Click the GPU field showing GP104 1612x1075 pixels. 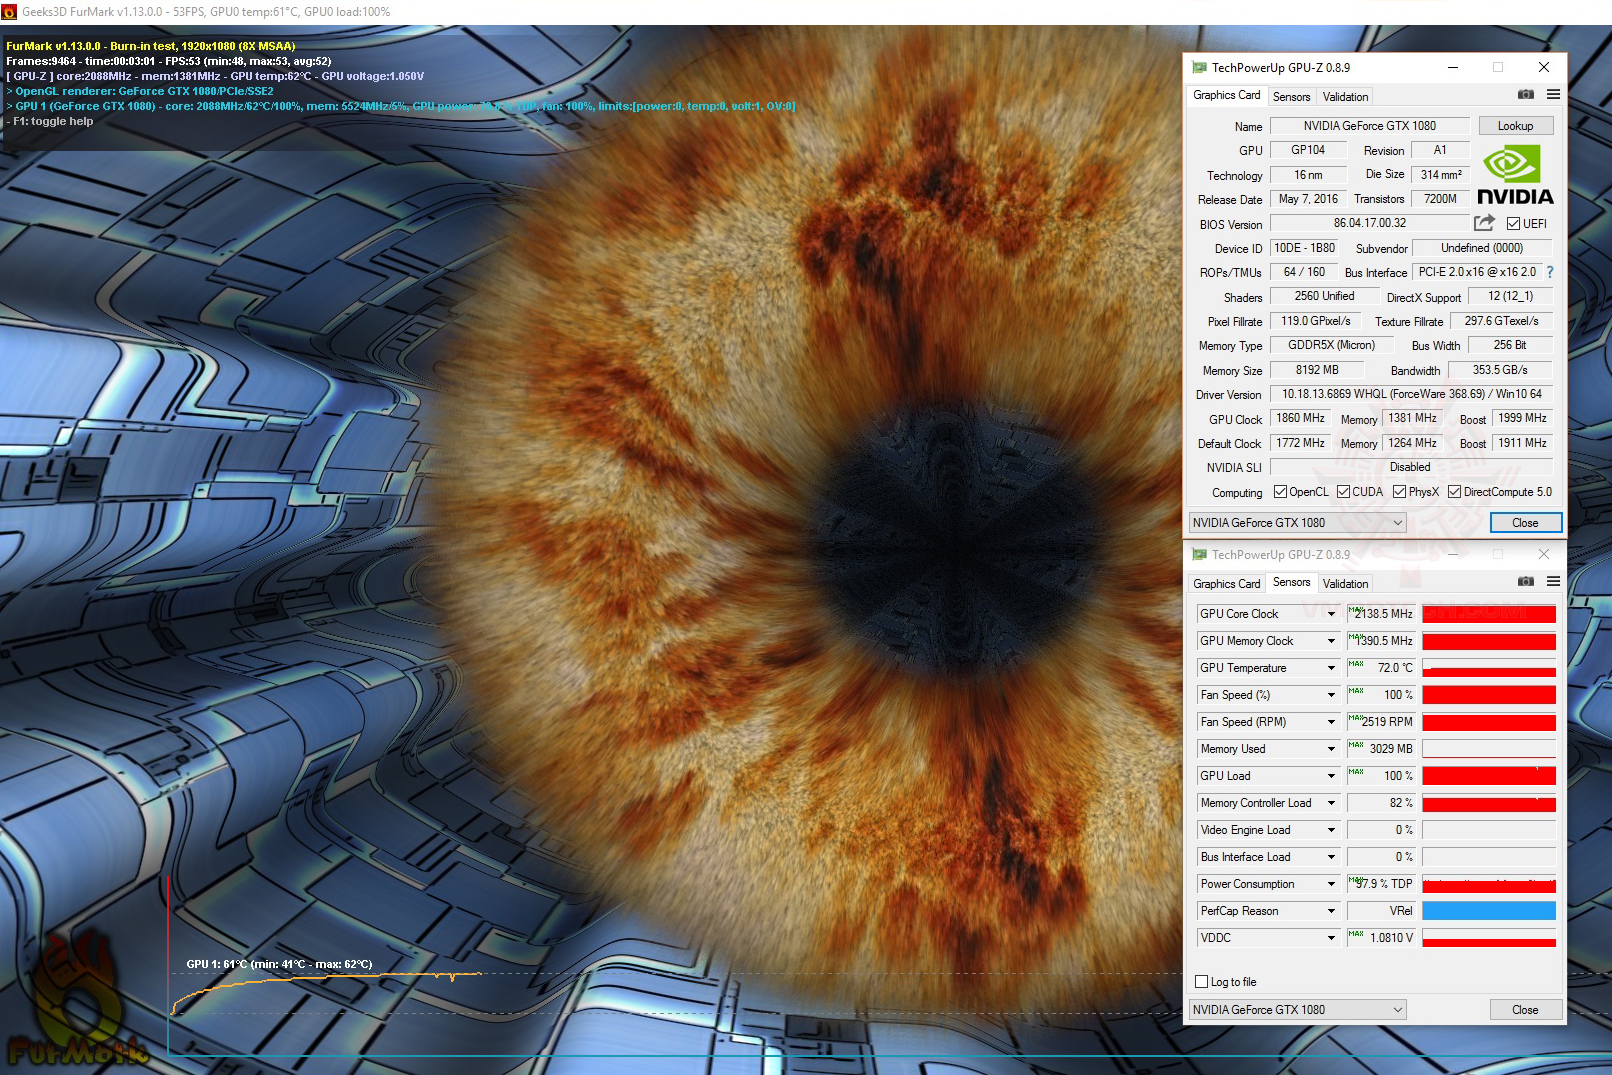click(1308, 150)
